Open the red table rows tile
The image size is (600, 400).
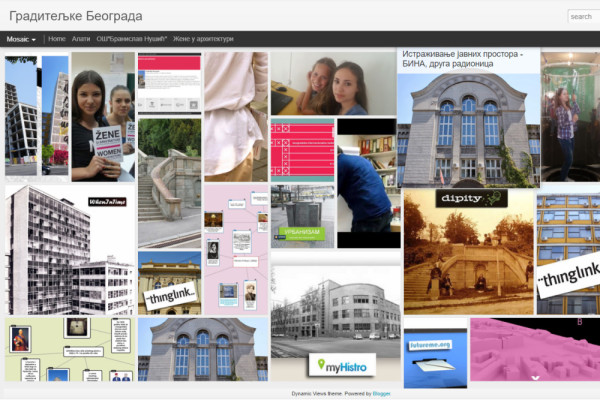303,150
